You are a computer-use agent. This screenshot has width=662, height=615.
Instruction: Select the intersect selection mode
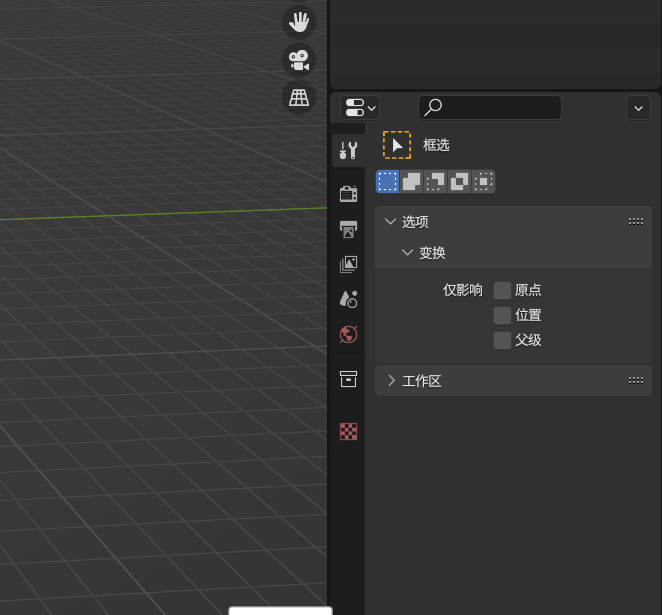coord(483,182)
